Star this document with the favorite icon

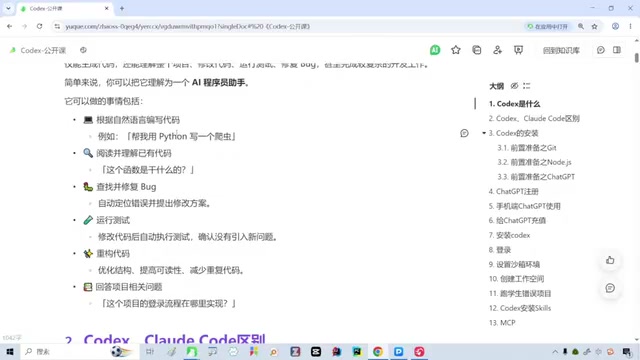[456, 50]
